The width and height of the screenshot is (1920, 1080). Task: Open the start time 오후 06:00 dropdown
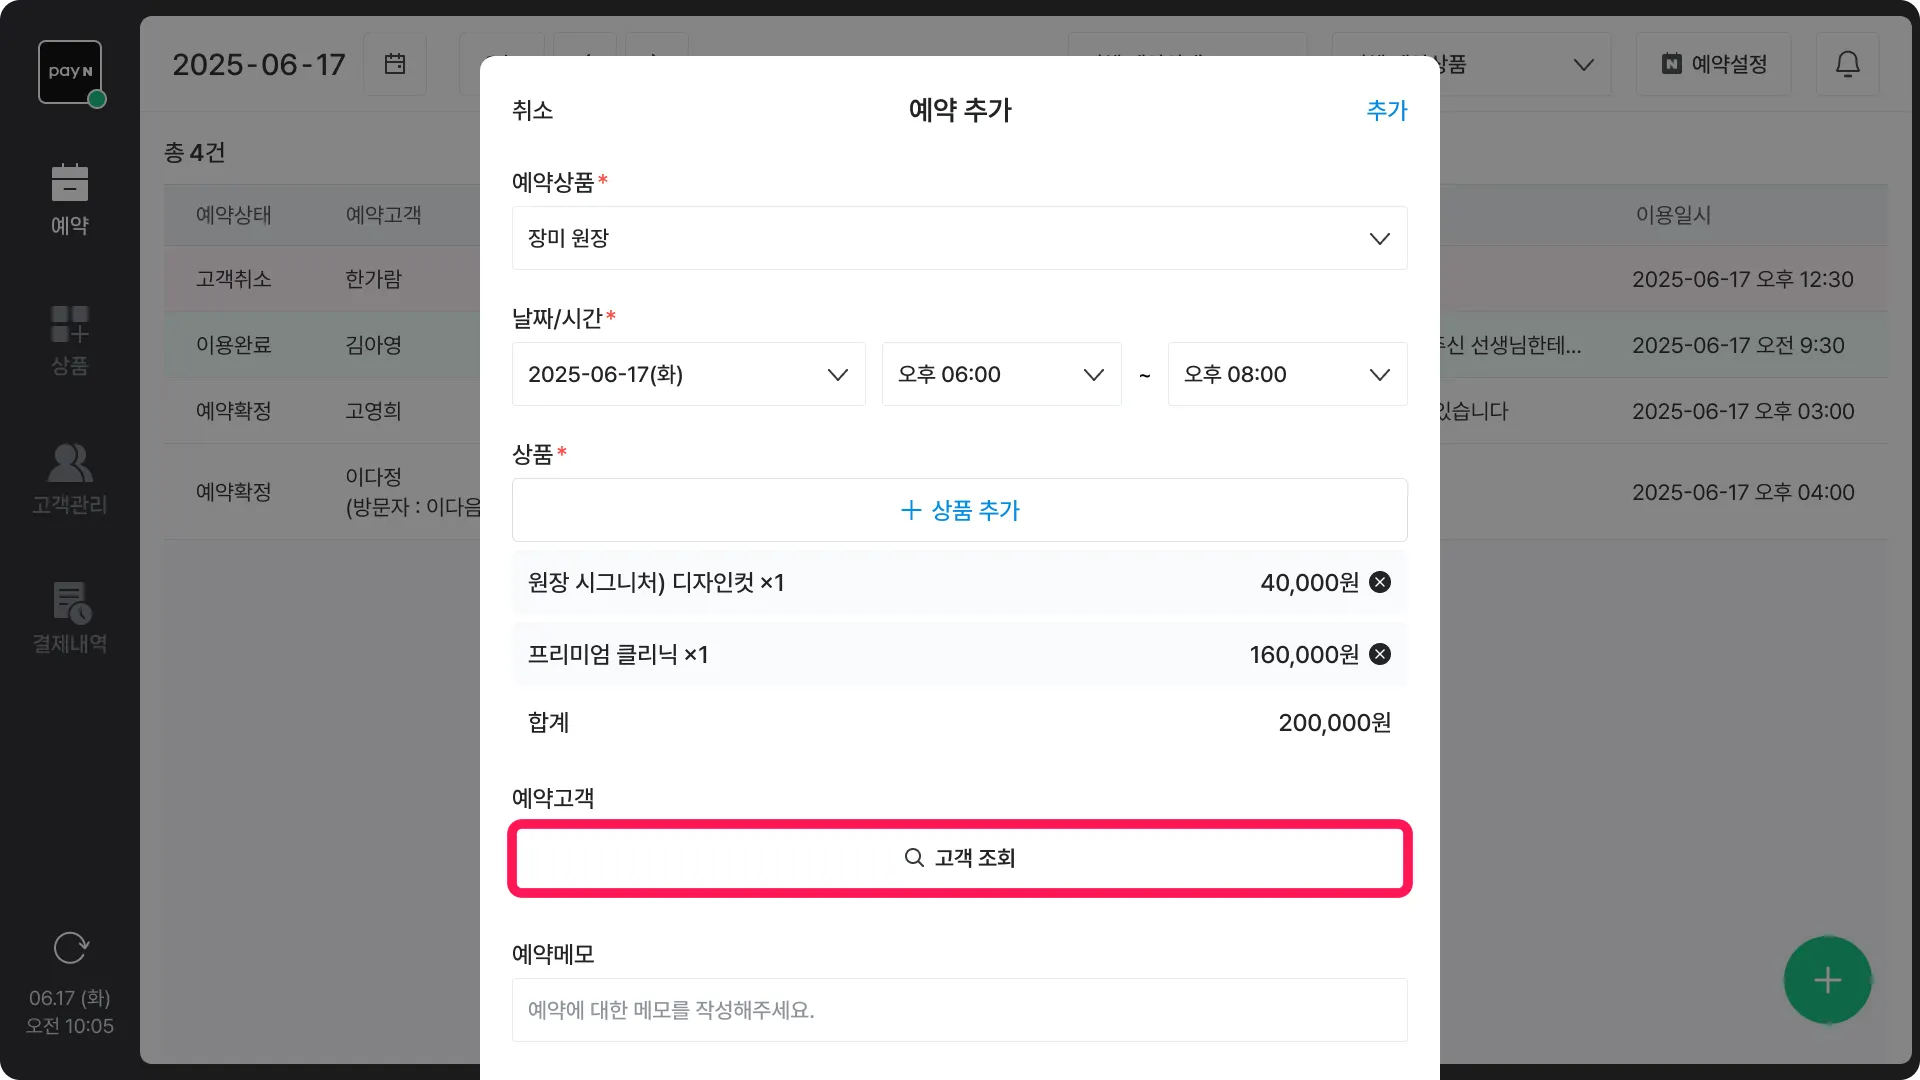click(x=1001, y=374)
